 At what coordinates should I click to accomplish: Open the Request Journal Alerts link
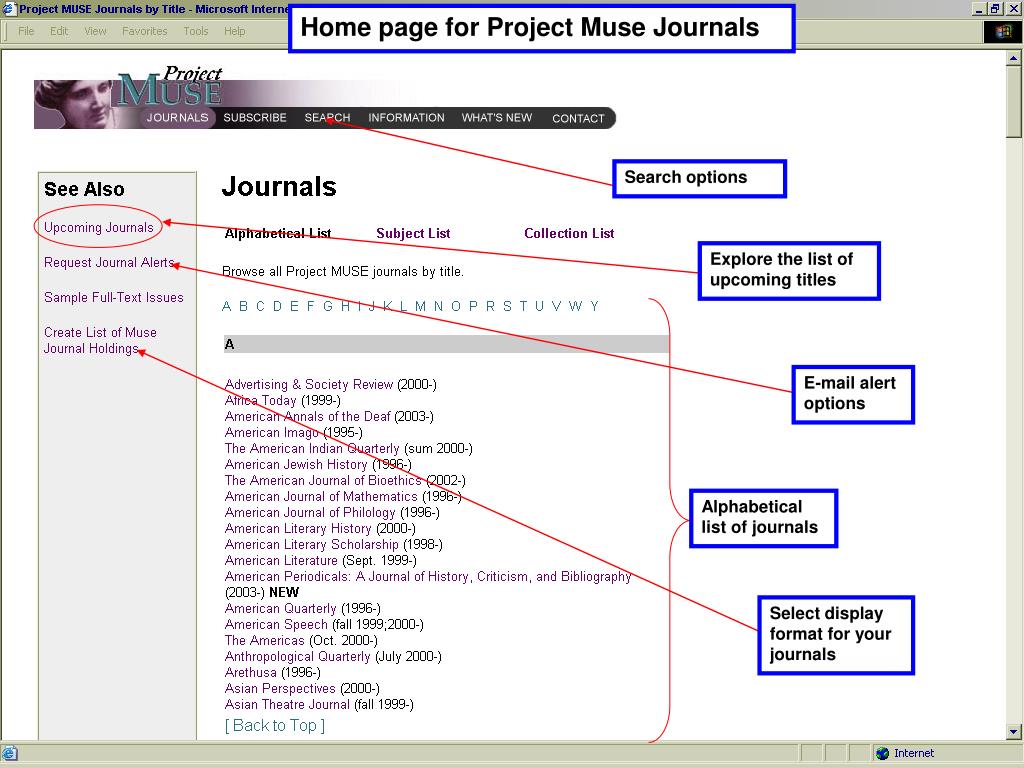coord(109,263)
